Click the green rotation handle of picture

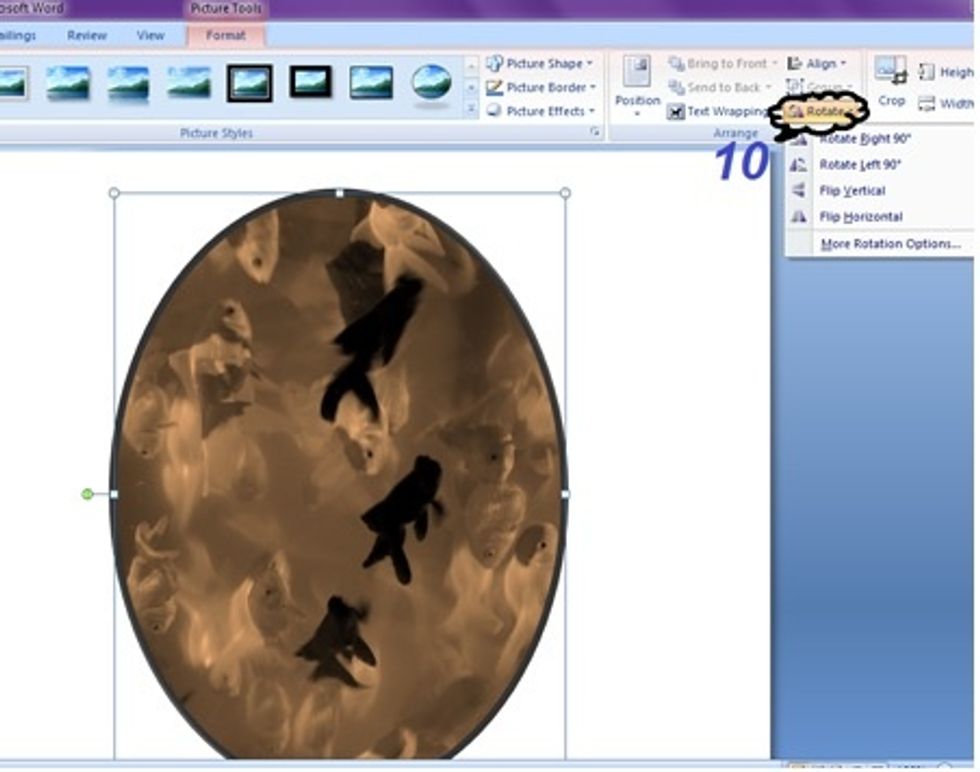coord(87,494)
